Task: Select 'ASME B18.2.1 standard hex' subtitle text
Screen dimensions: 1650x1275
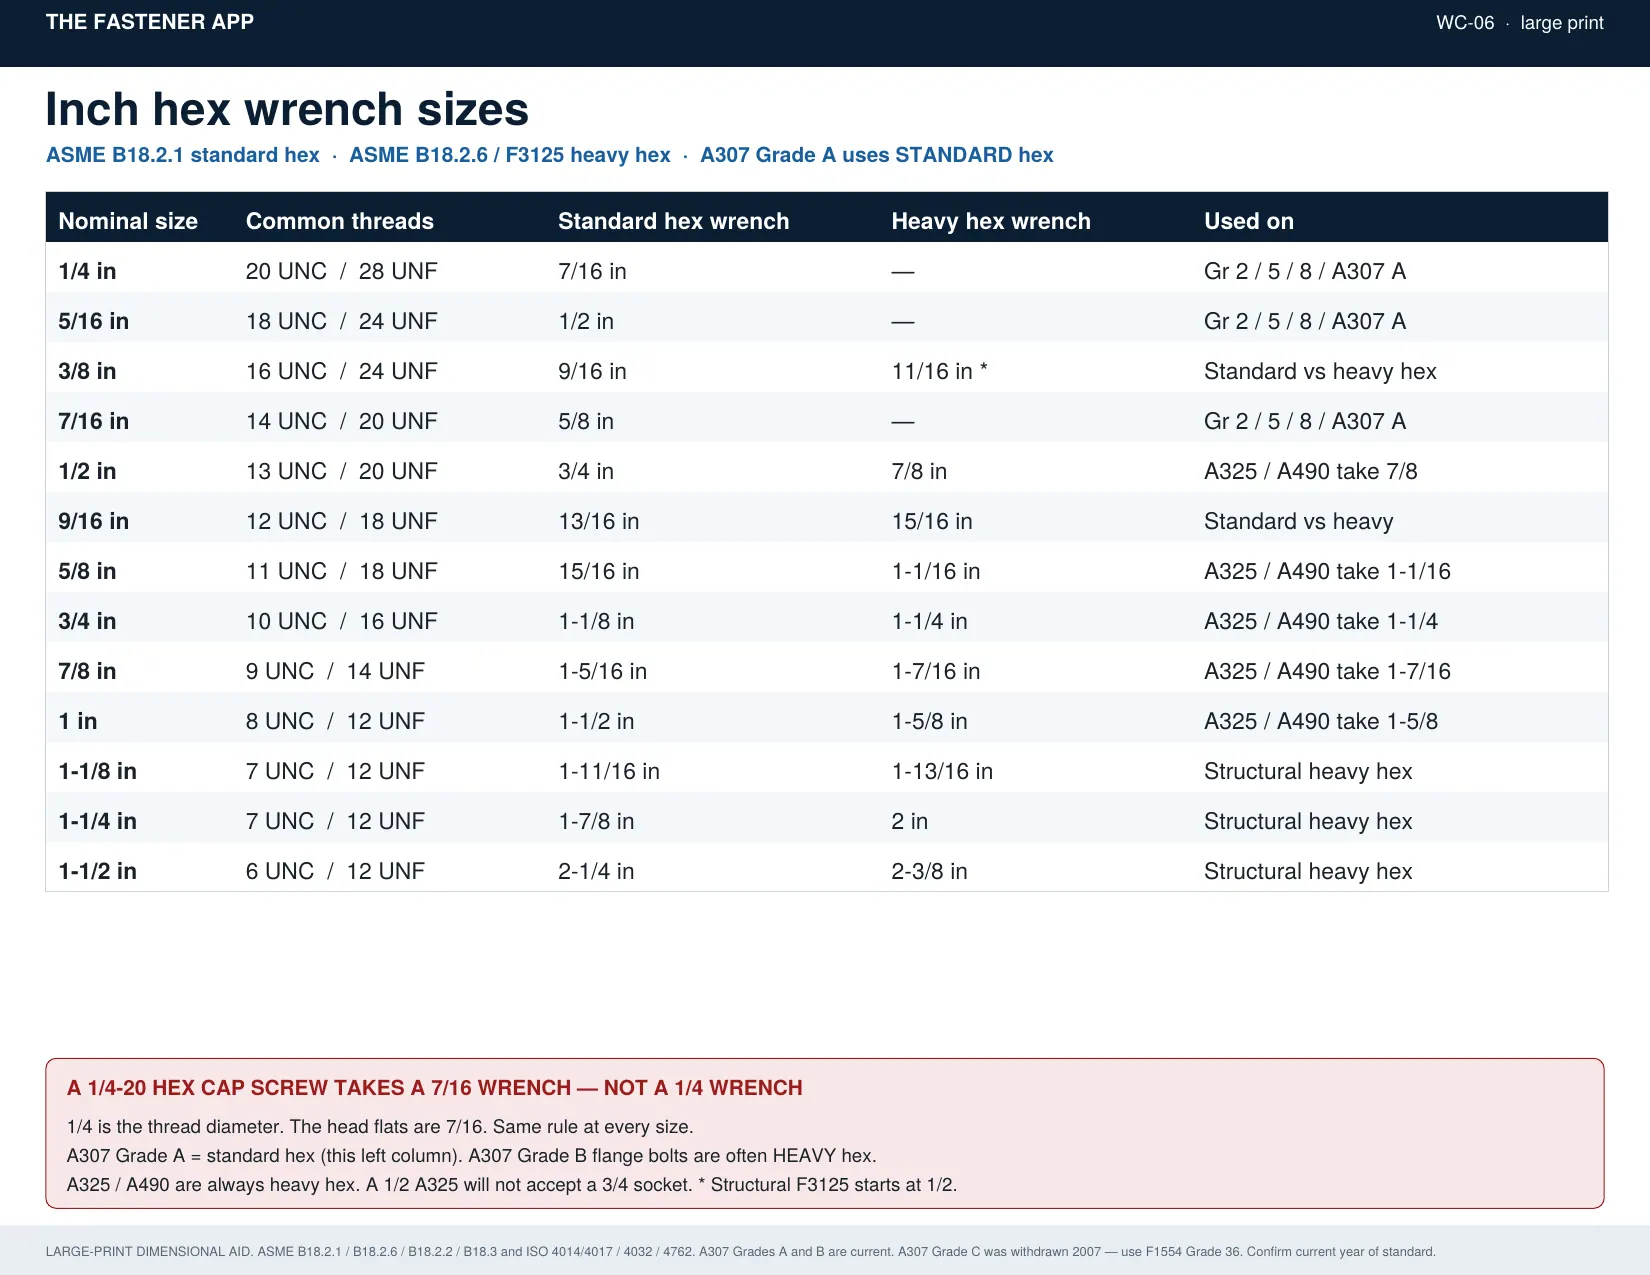Action: click(183, 155)
